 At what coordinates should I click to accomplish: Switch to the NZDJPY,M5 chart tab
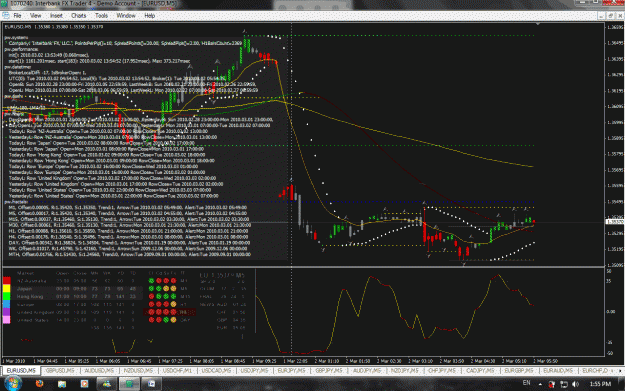(x=405, y=371)
